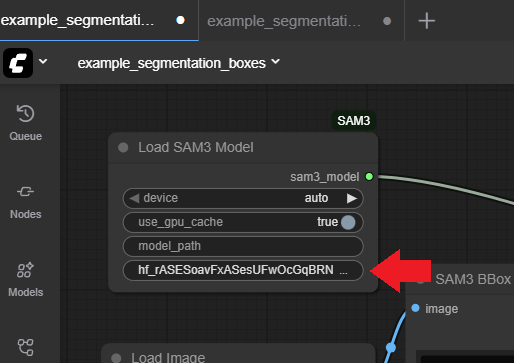Open the example_segmentation_boxes workflow dropdown

click(x=178, y=63)
